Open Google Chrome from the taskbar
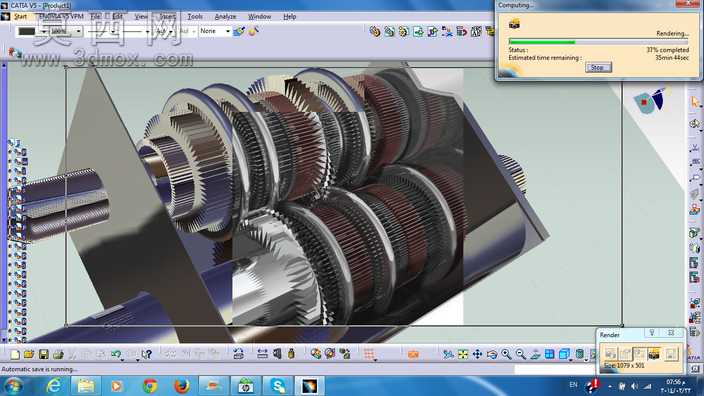The height and width of the screenshot is (396, 704). coord(150,386)
